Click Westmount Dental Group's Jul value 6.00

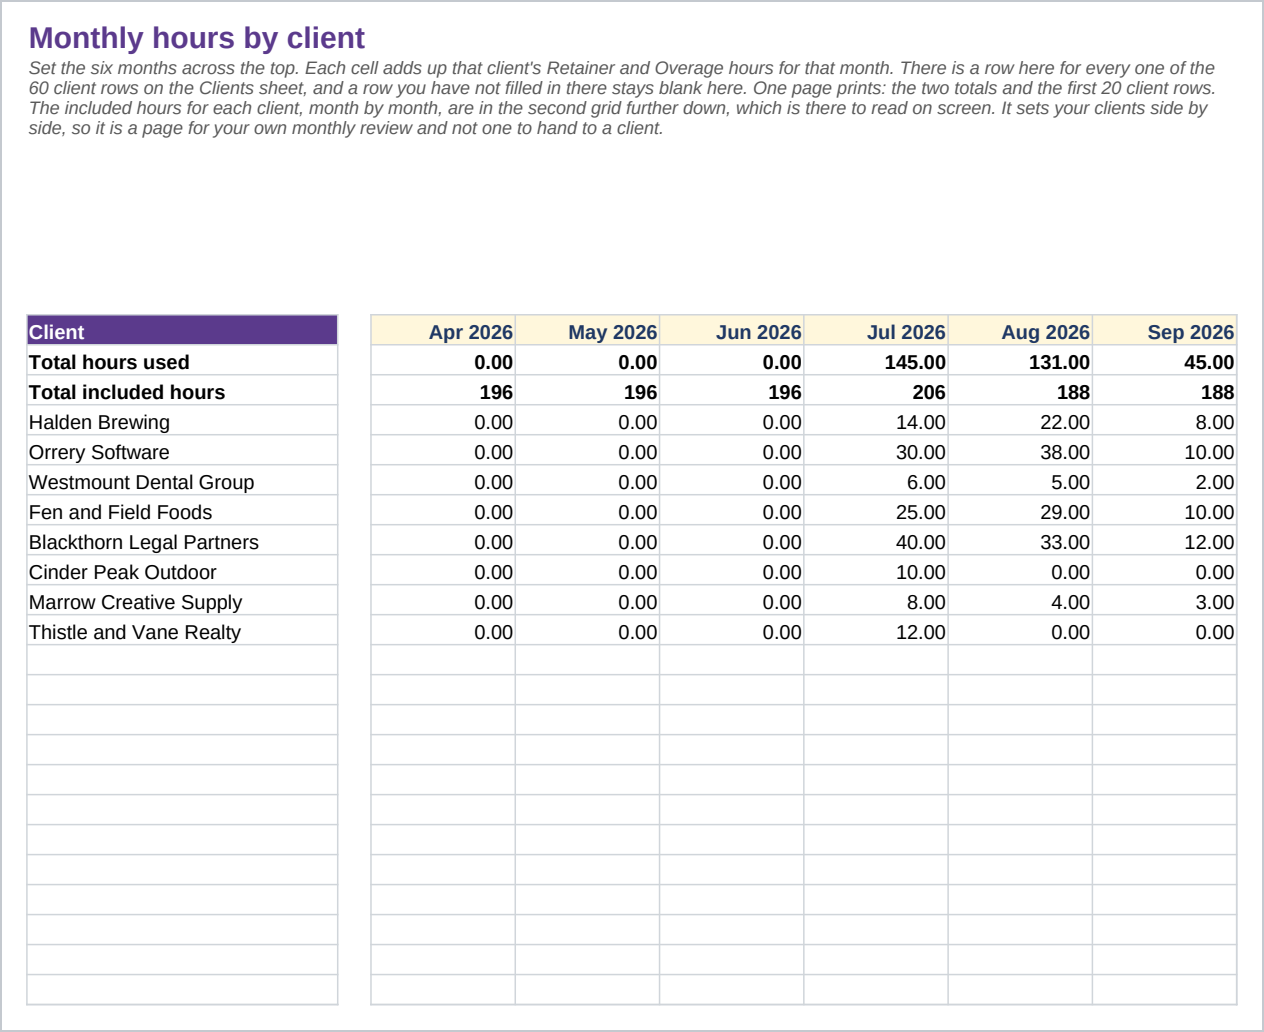[876, 481]
